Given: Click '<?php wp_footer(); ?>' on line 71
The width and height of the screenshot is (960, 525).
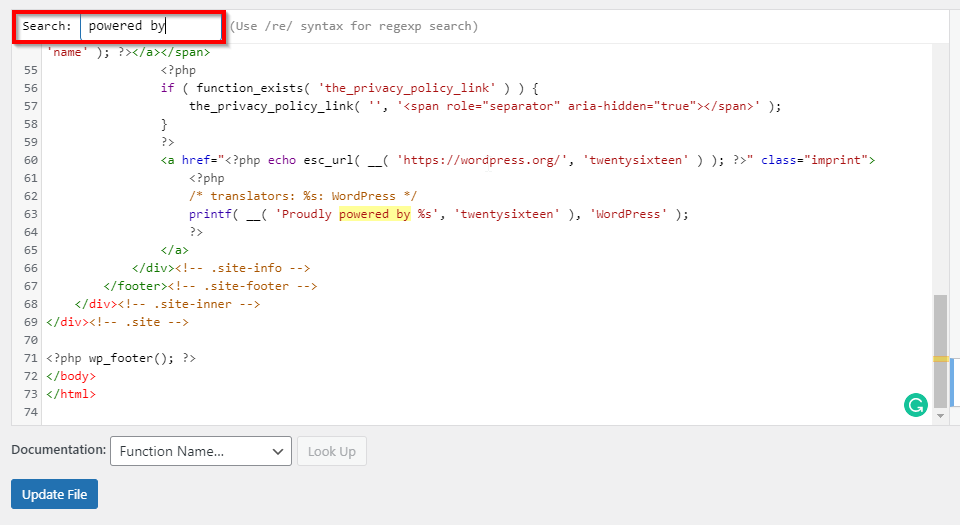Looking at the screenshot, I should coord(121,358).
